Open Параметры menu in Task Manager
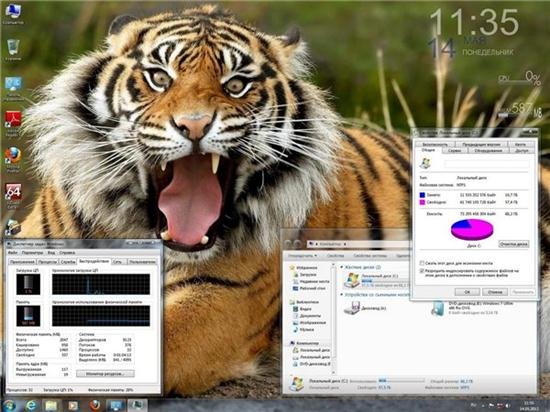This screenshot has height=412, width=550. (32, 252)
